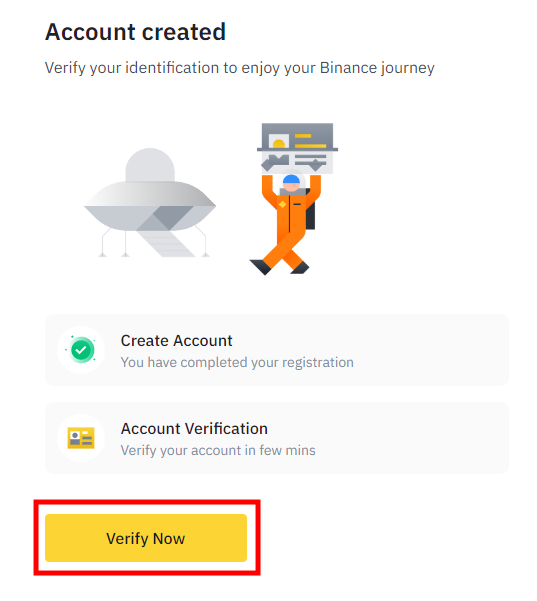Click the astronaut's black boots
This screenshot has height=601, width=537.
click(279, 267)
